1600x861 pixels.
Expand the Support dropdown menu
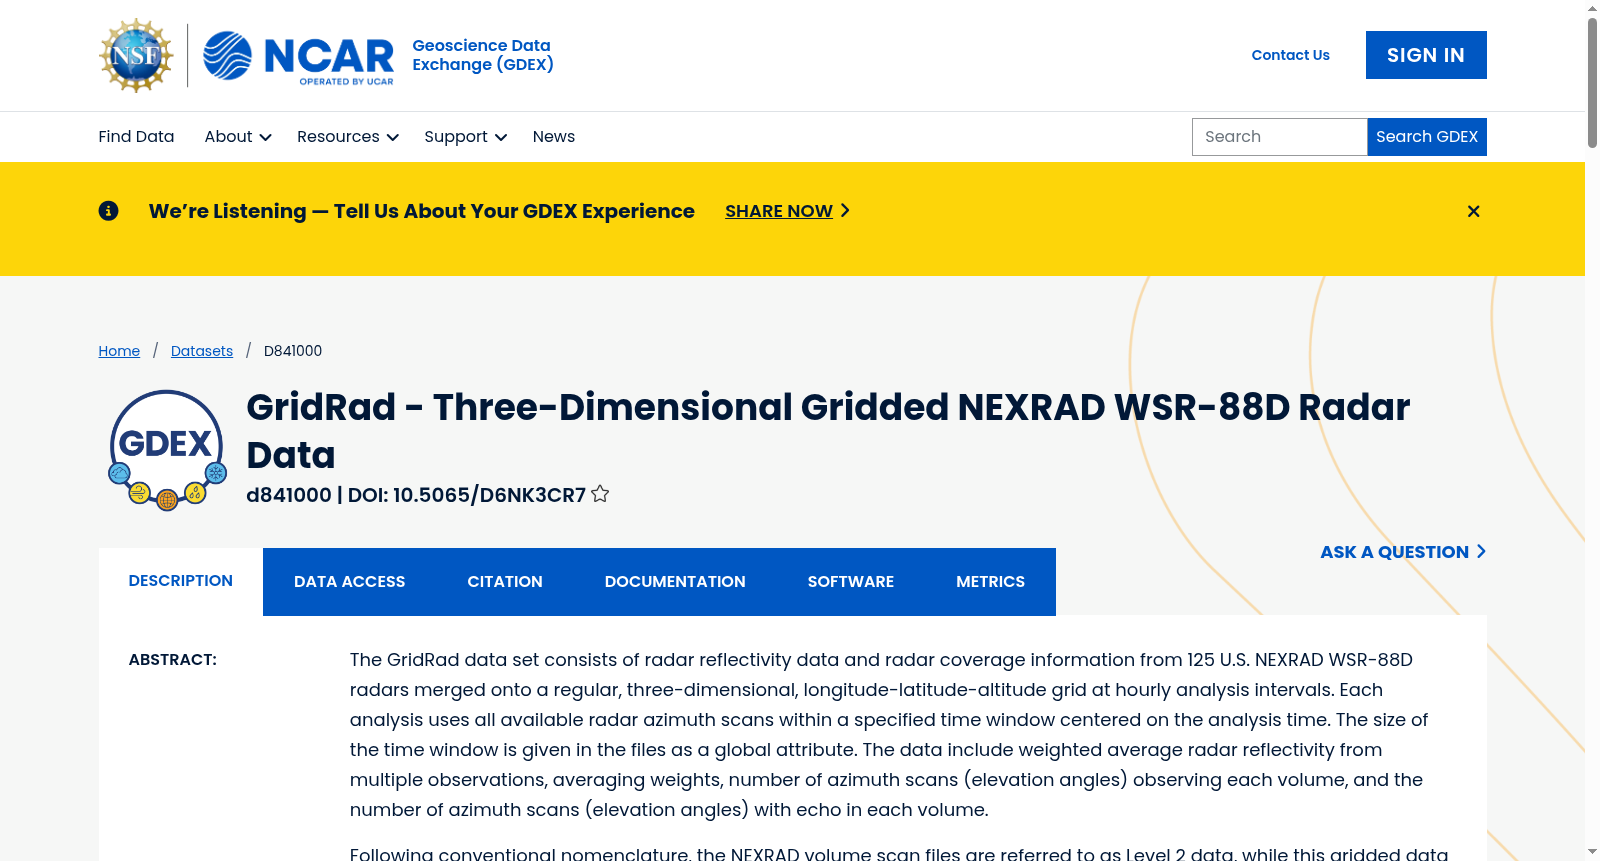(x=465, y=137)
